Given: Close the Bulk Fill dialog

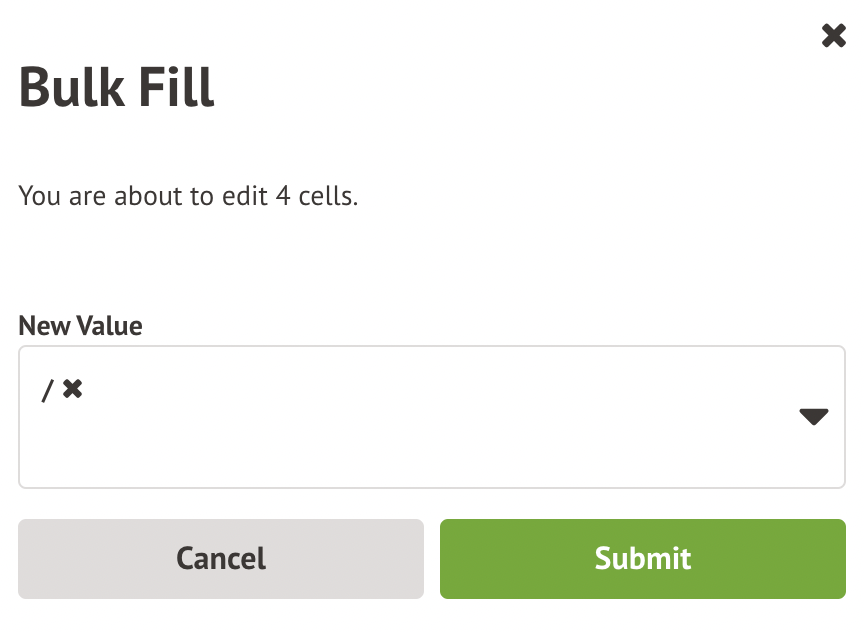Looking at the screenshot, I should [x=833, y=37].
